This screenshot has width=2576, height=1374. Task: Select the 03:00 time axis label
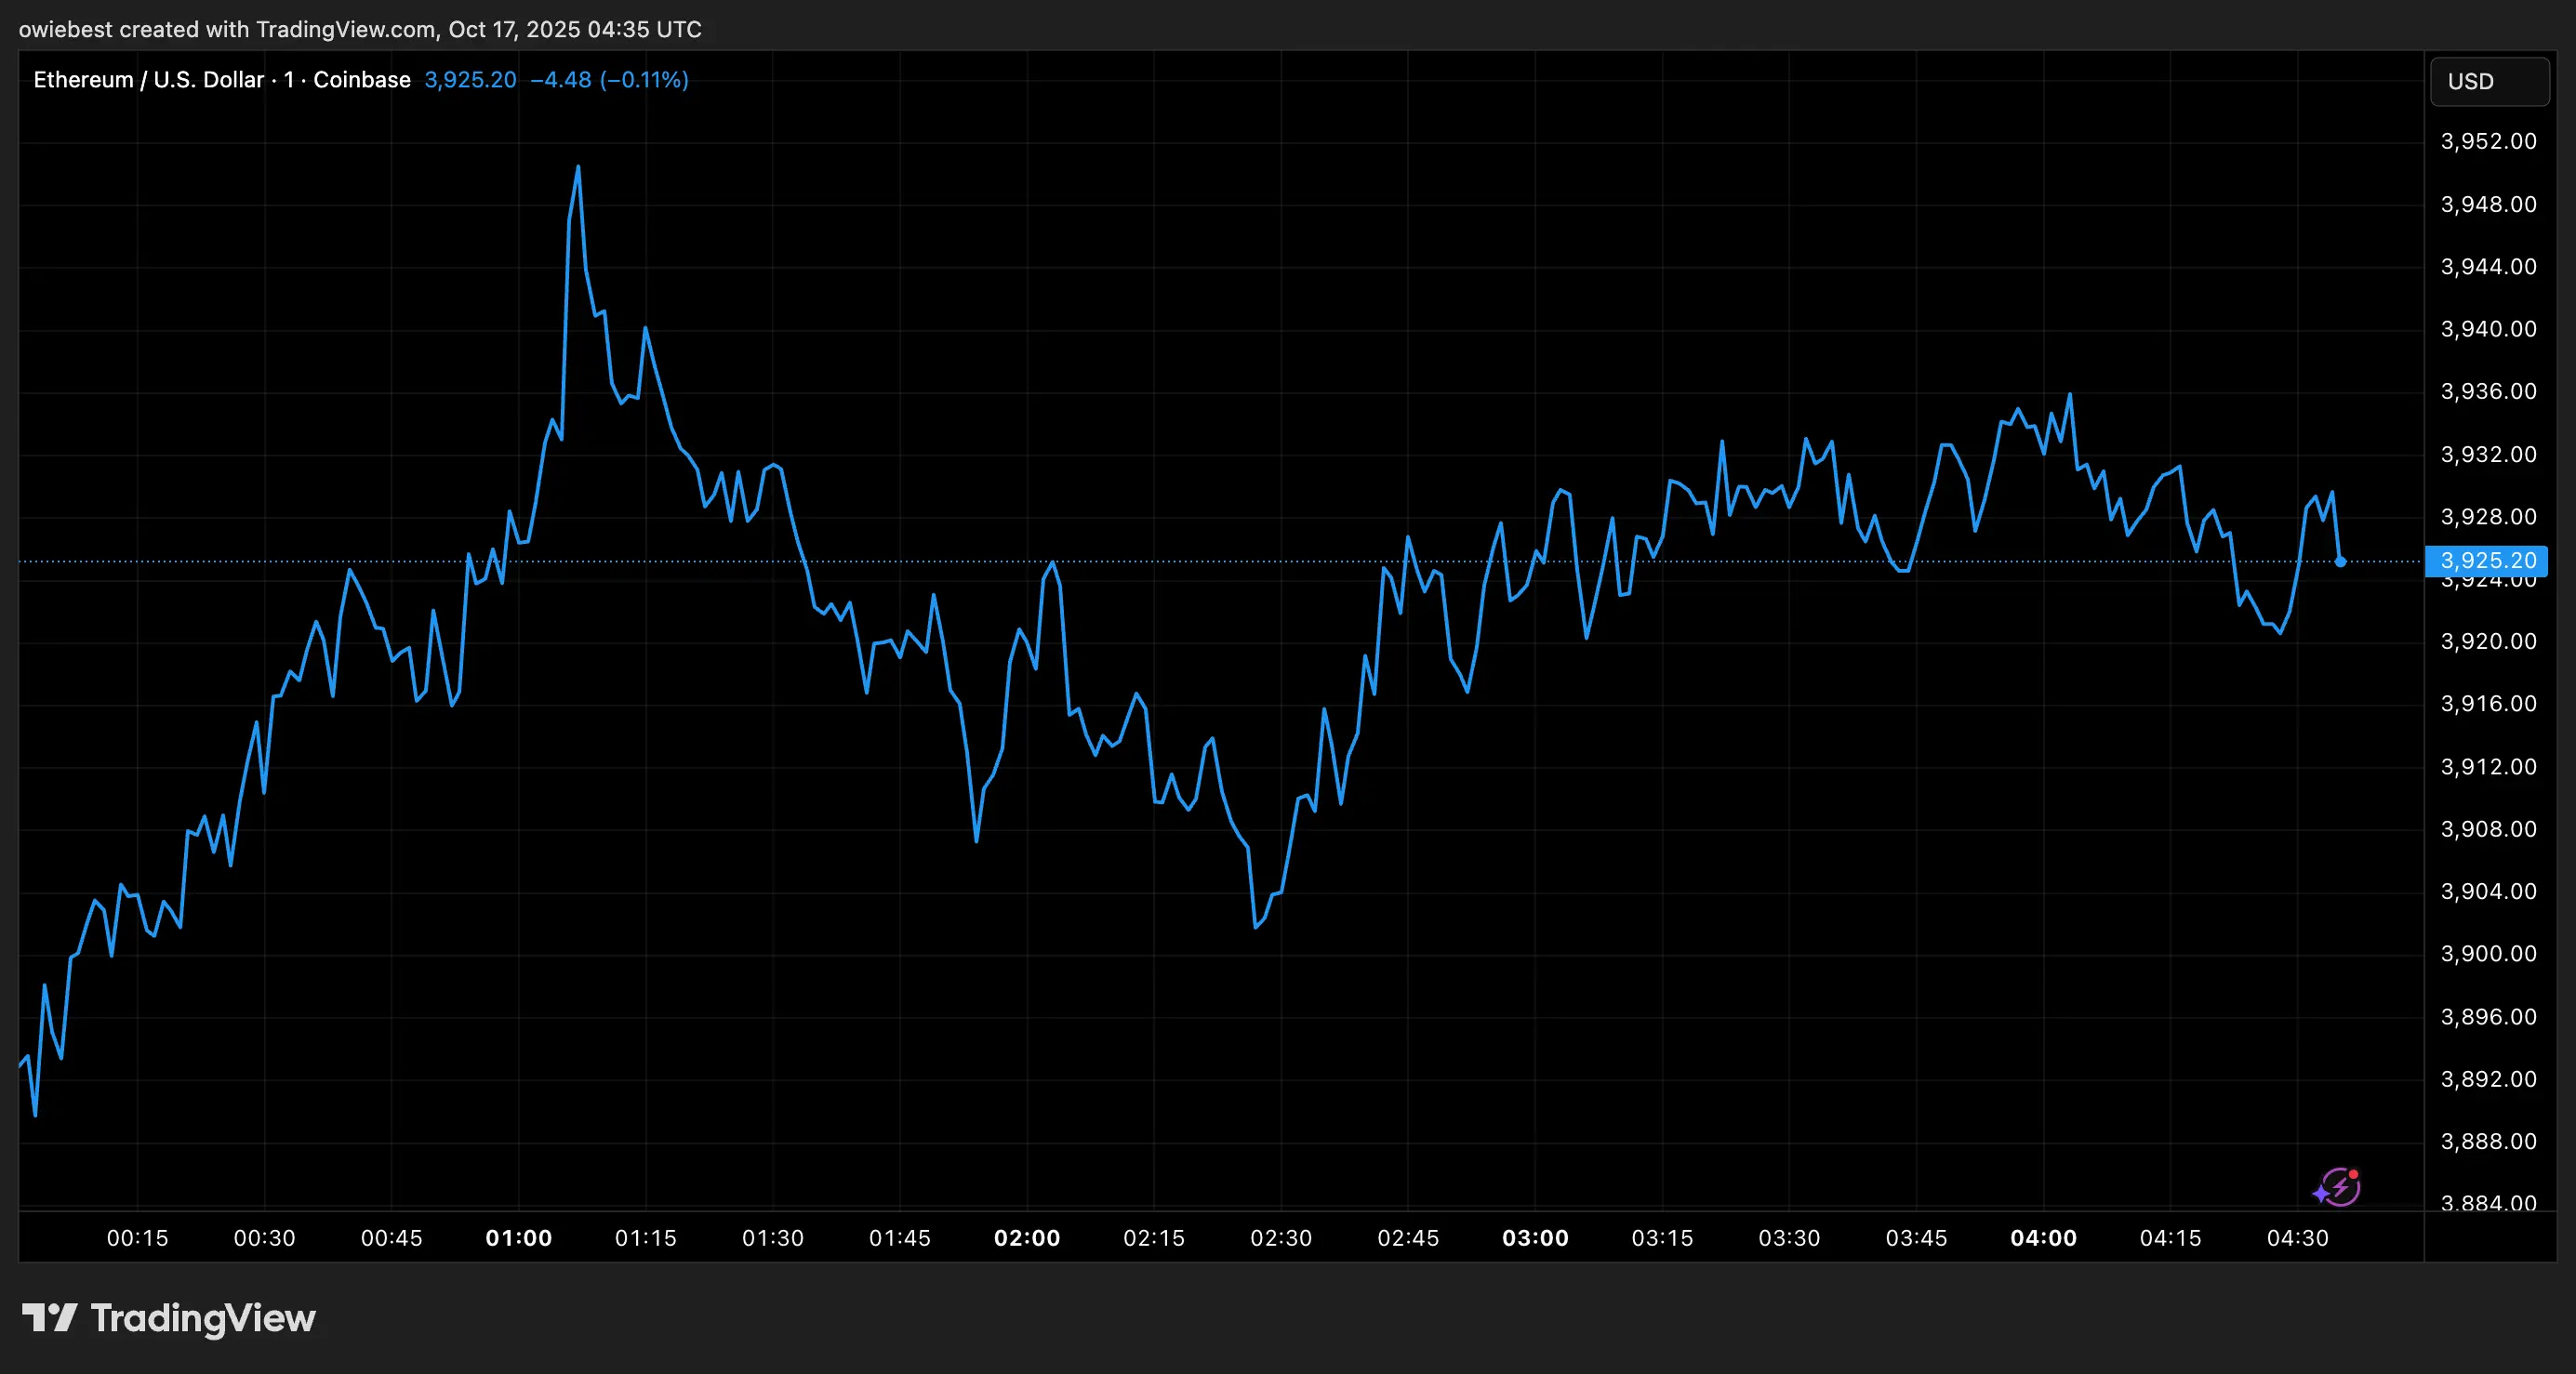point(1535,1238)
